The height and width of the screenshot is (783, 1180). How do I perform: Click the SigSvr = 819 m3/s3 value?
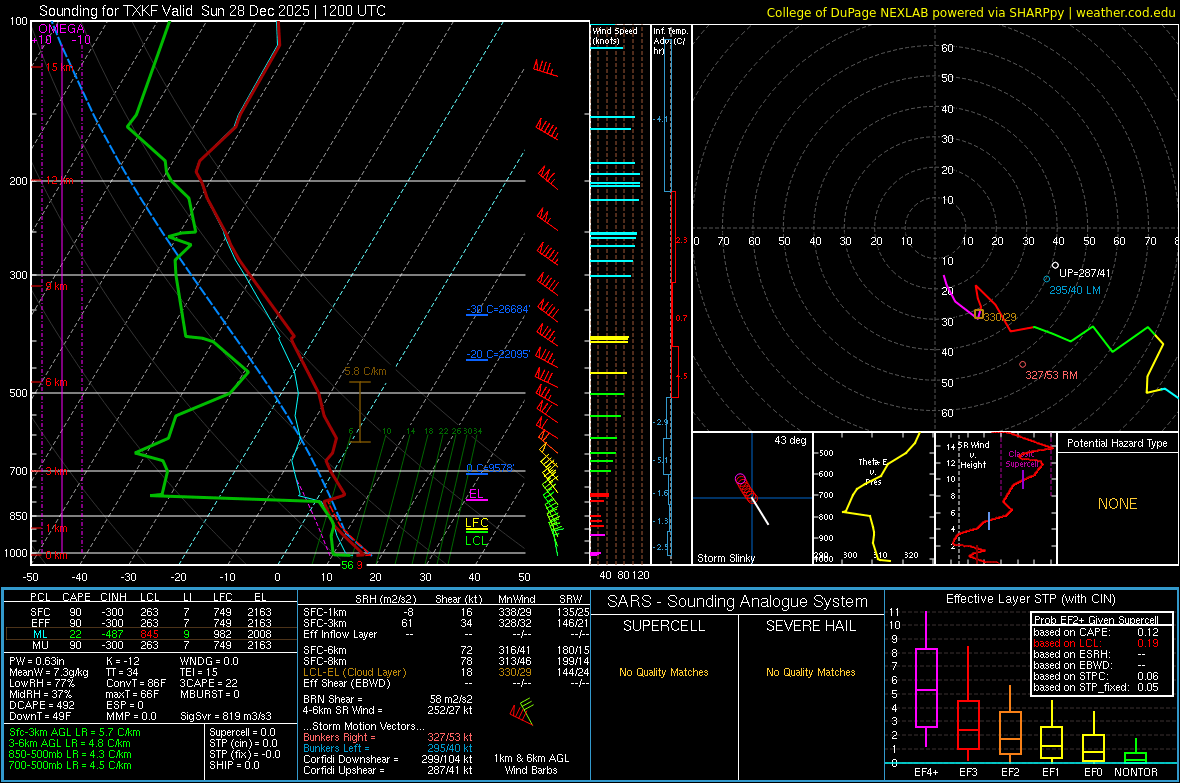226,716
